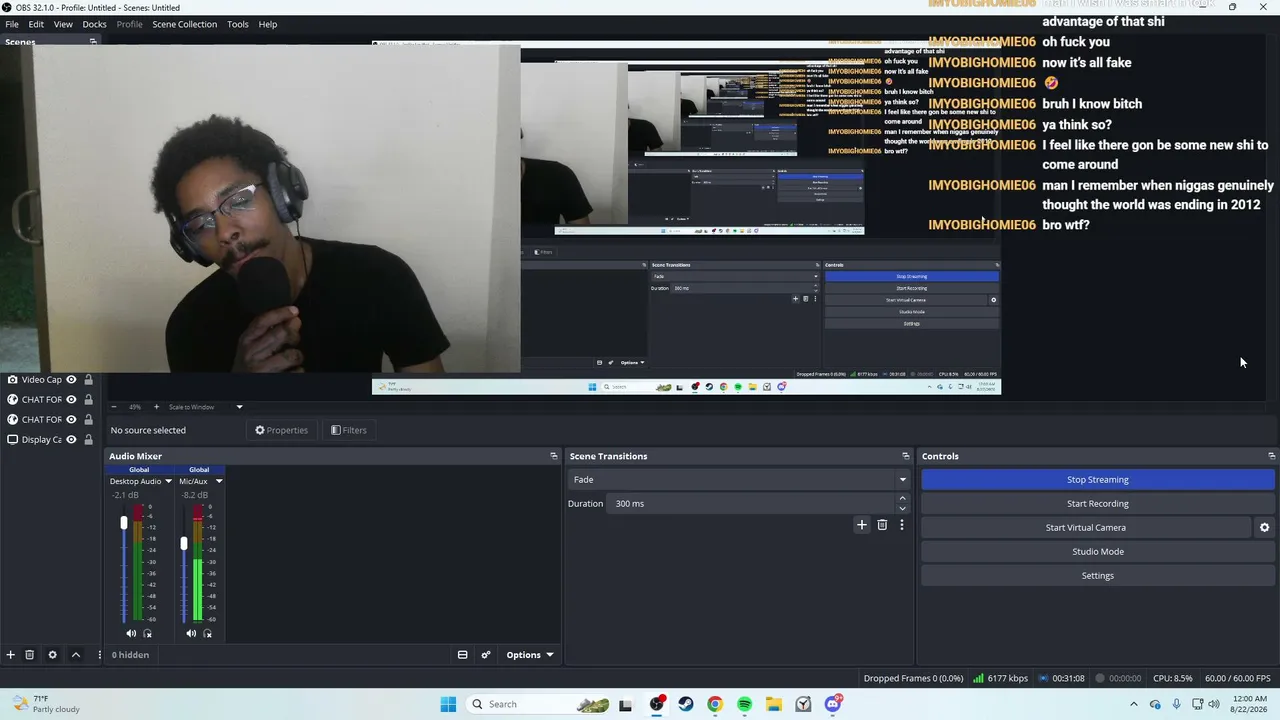Open the Docks menu
The height and width of the screenshot is (720, 1280).
point(94,24)
